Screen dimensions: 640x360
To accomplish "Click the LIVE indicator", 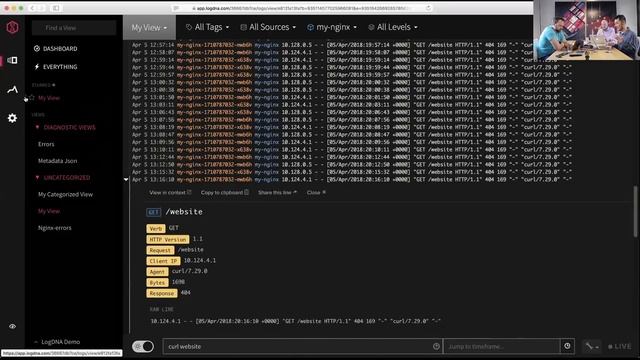I will 620,347.
